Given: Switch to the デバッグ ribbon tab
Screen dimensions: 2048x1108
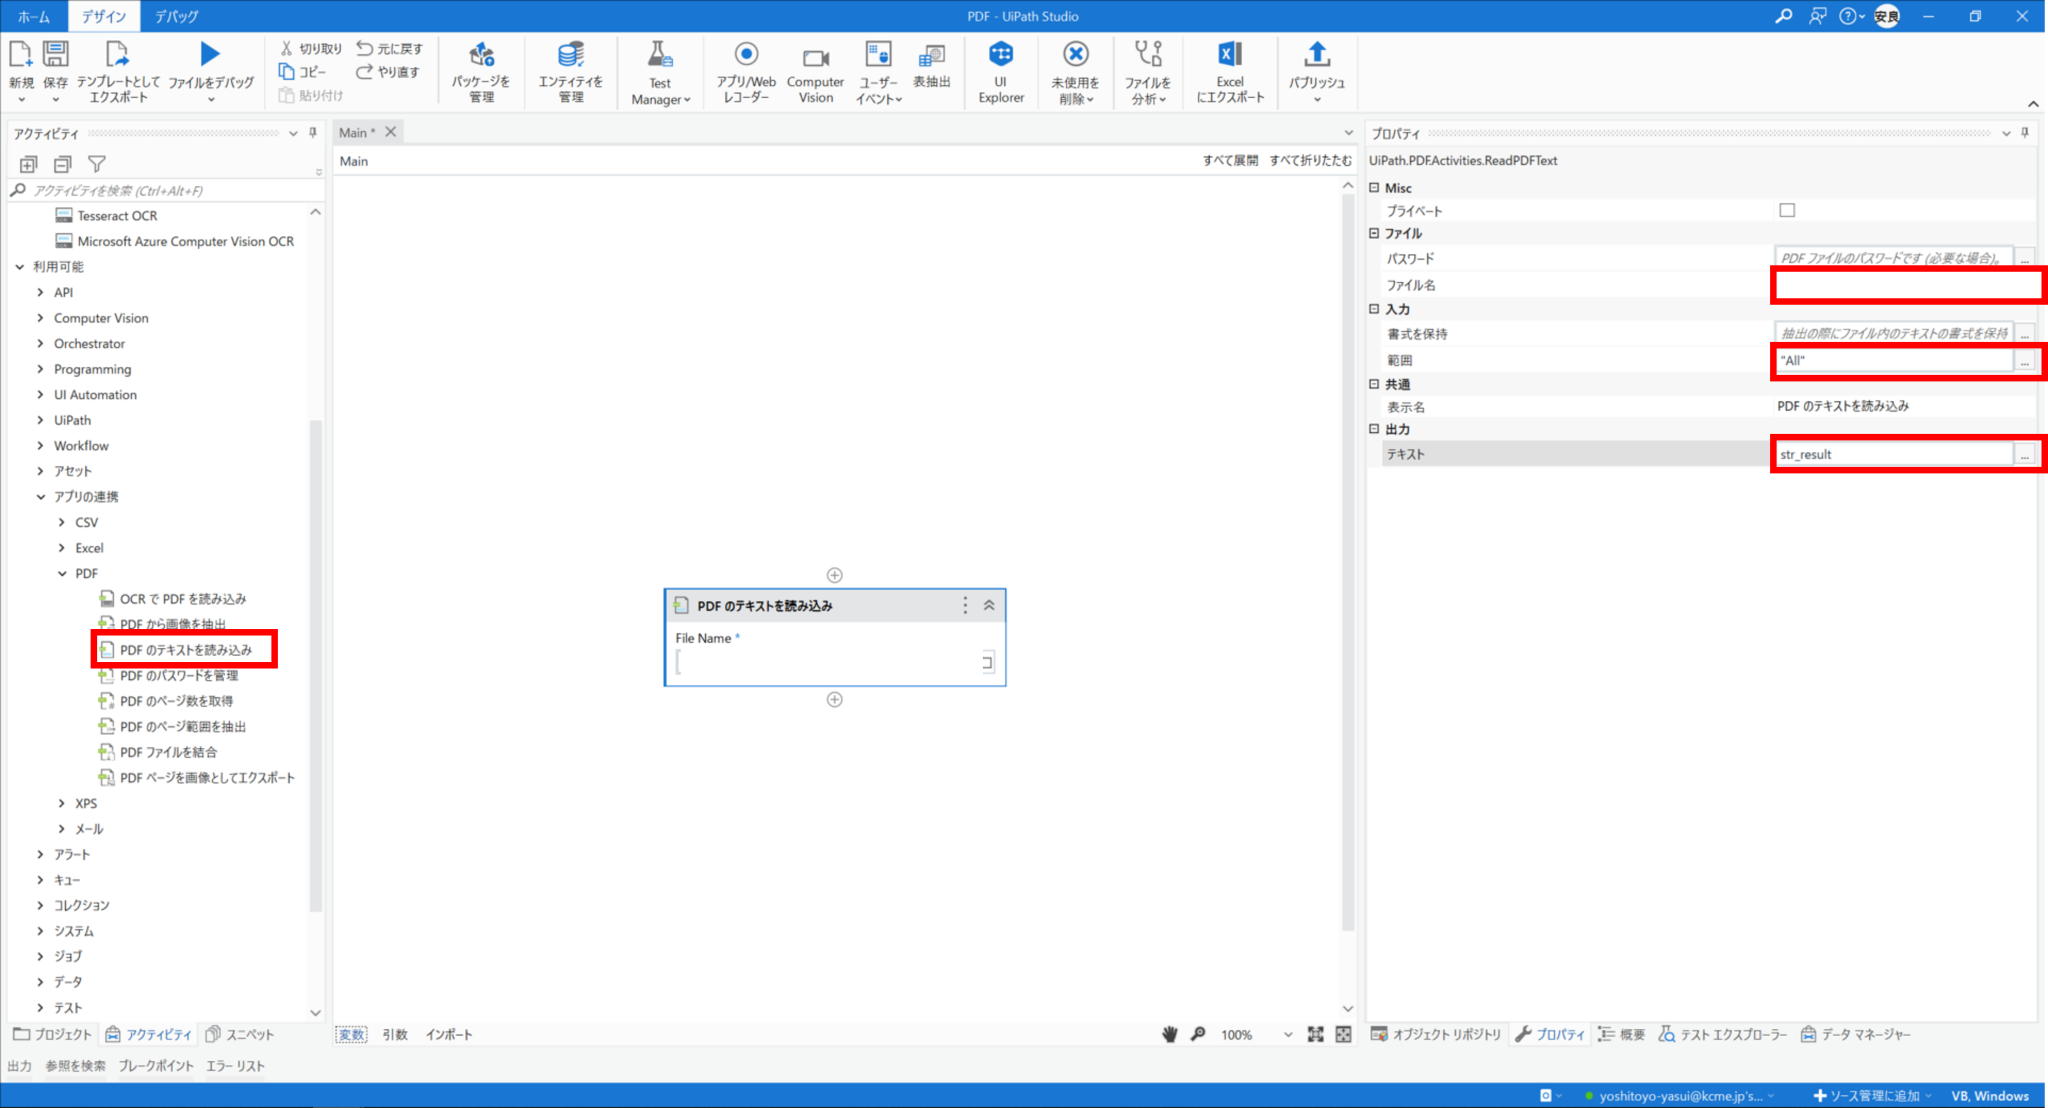Looking at the screenshot, I should click(176, 16).
